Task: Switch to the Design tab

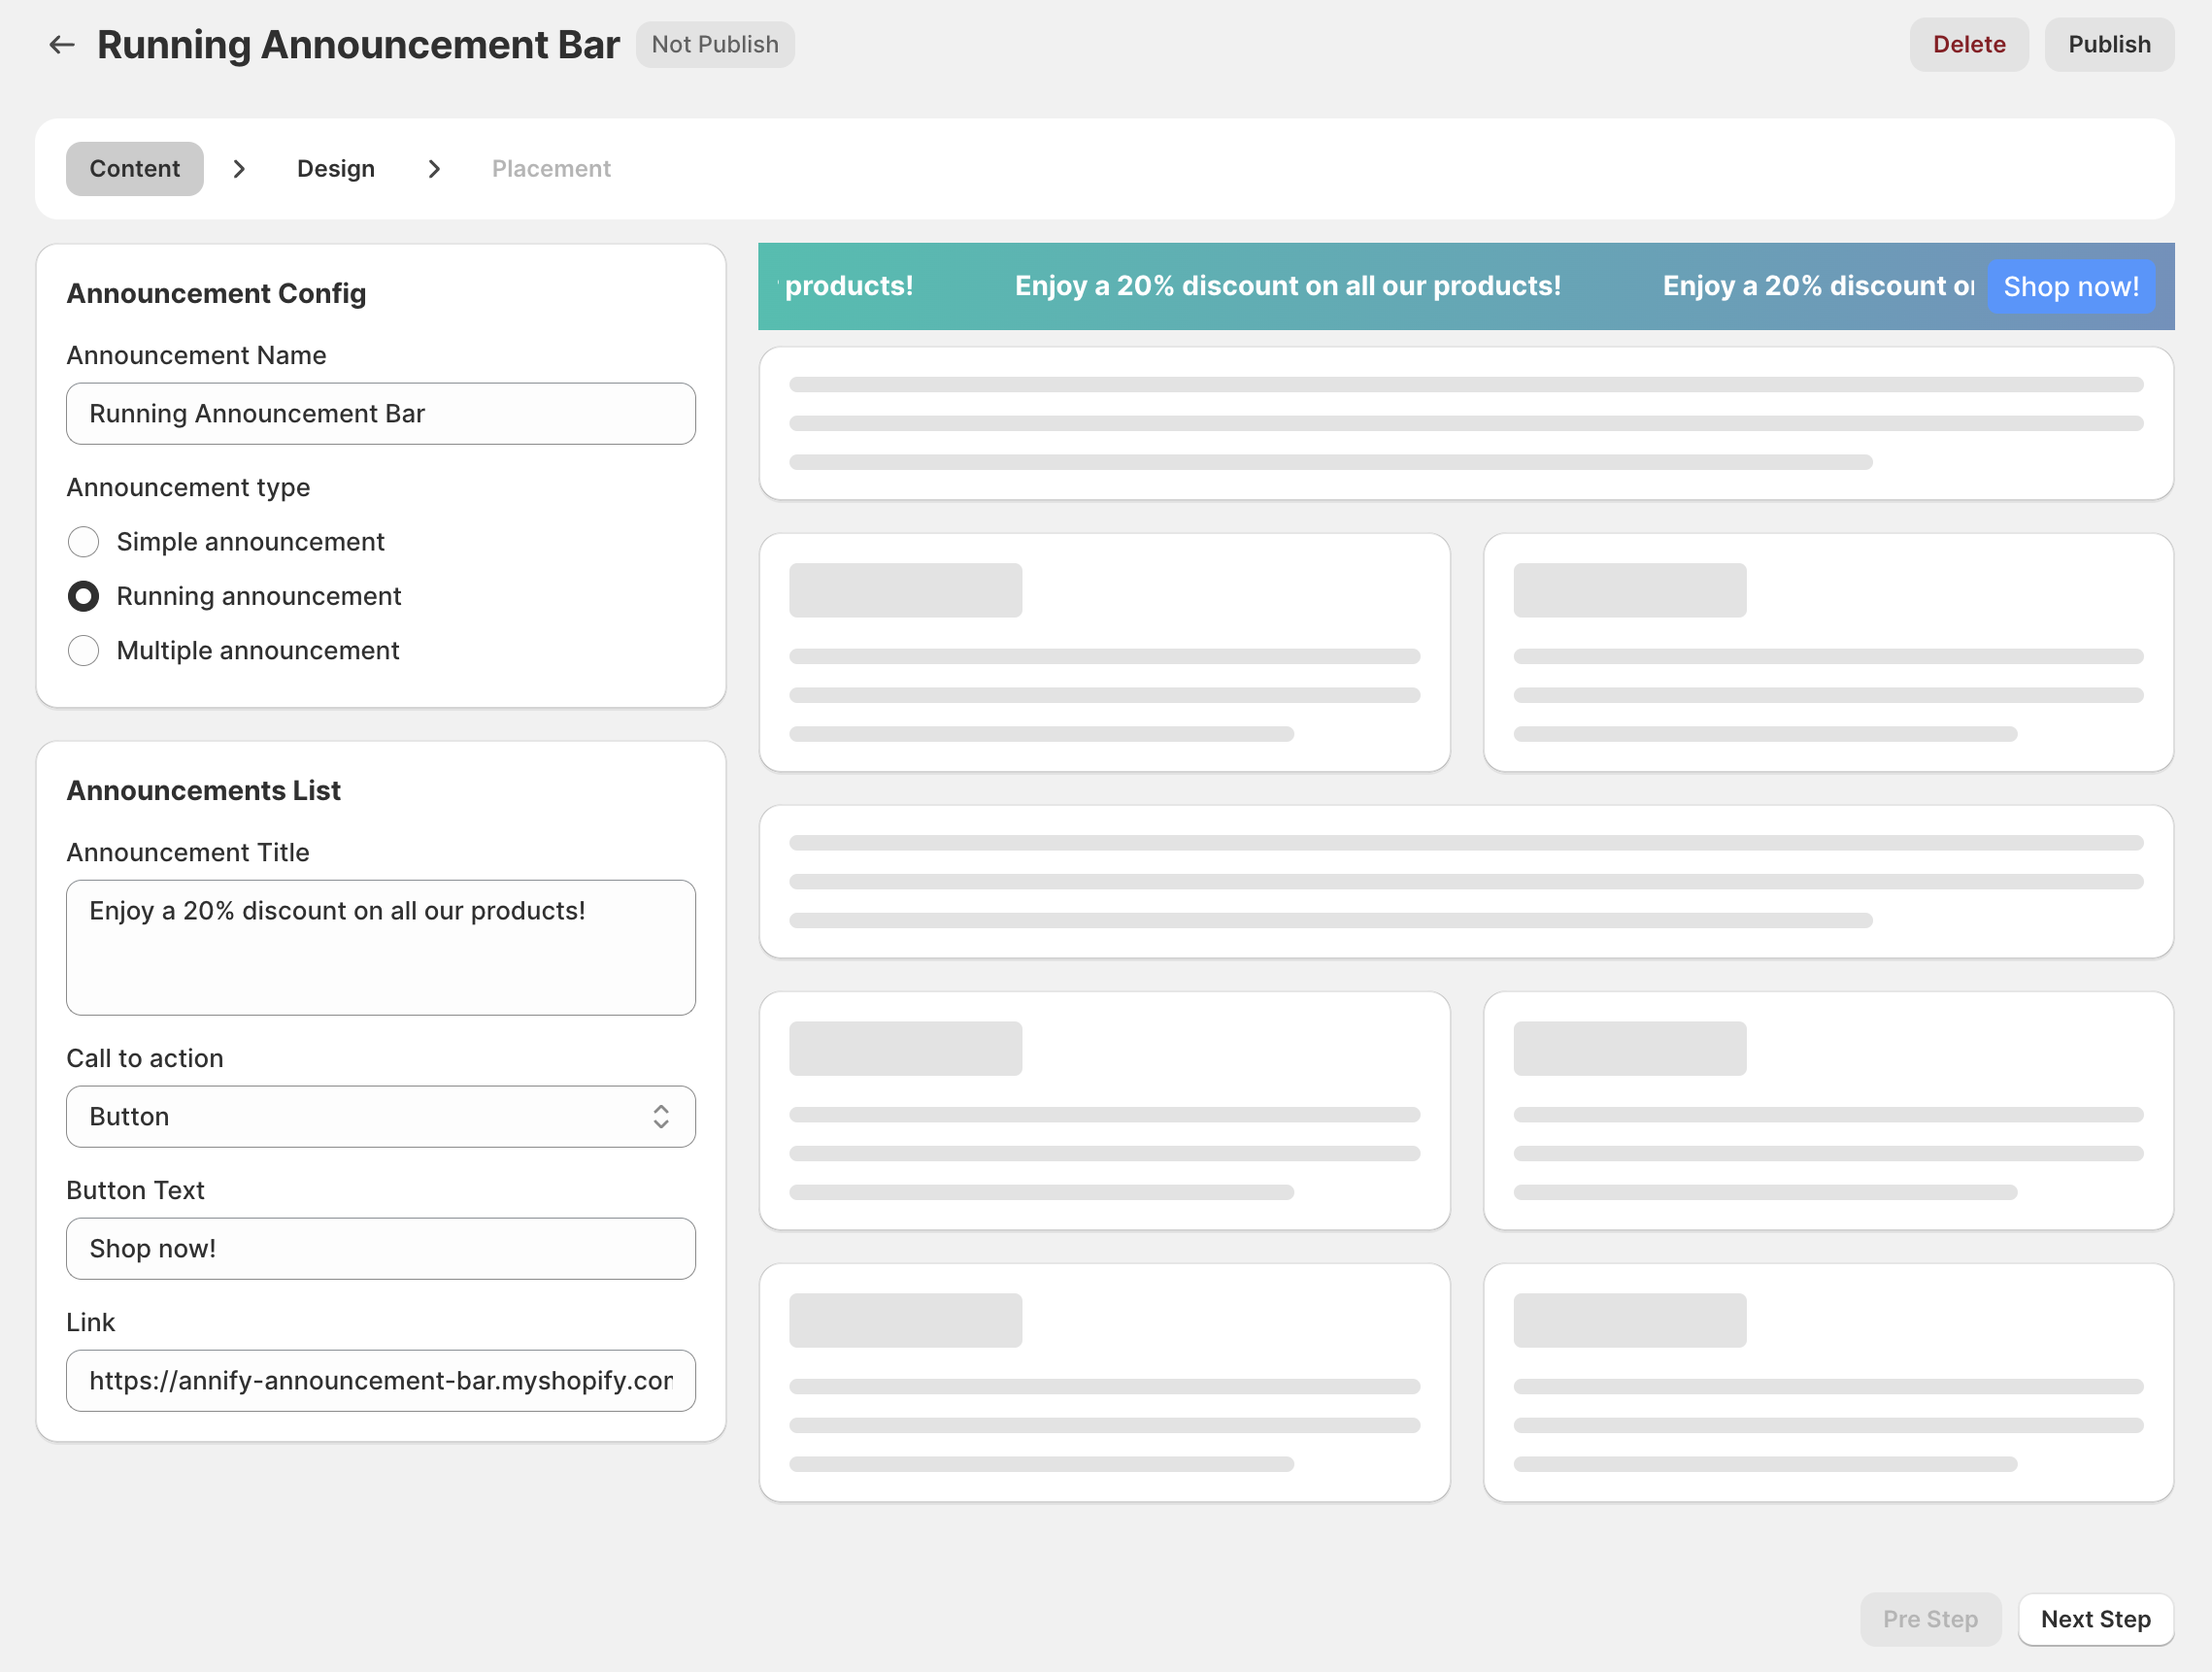Action: [336, 169]
